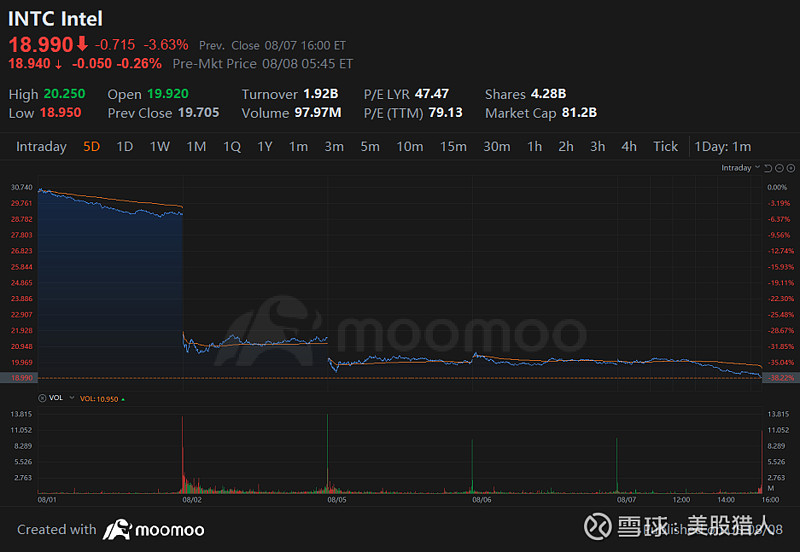Select the Intraday timeframe tab

(41, 147)
